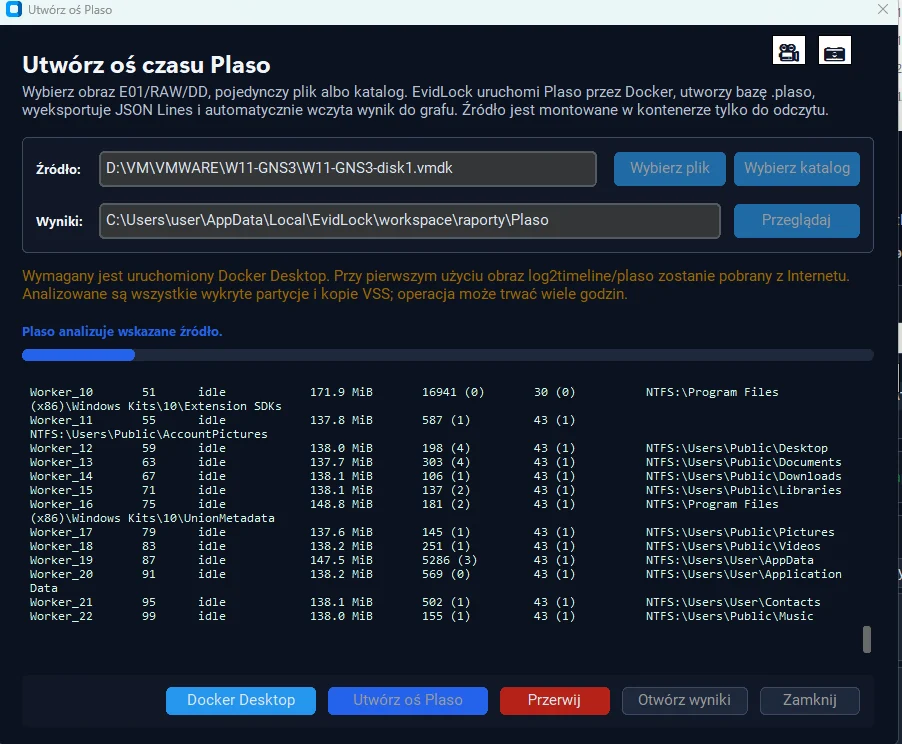Click '171.9 MiB' memory value
Viewport: 902px width, 744px height.
(341, 392)
